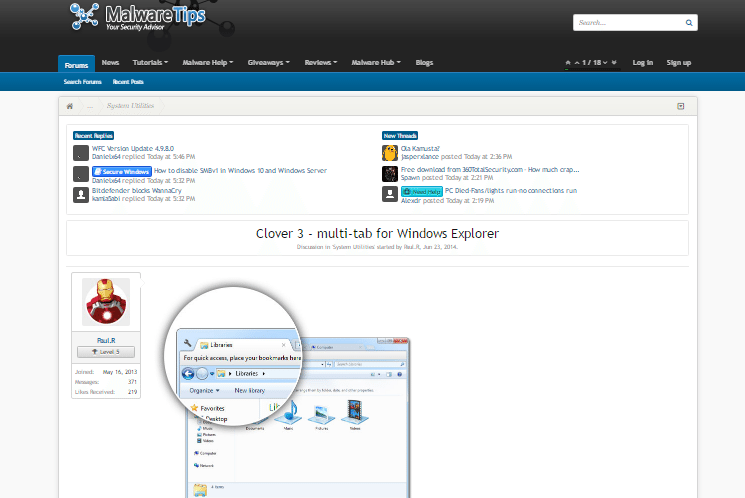
Task: Open Search Forums in the blue bar
Action: tap(83, 82)
